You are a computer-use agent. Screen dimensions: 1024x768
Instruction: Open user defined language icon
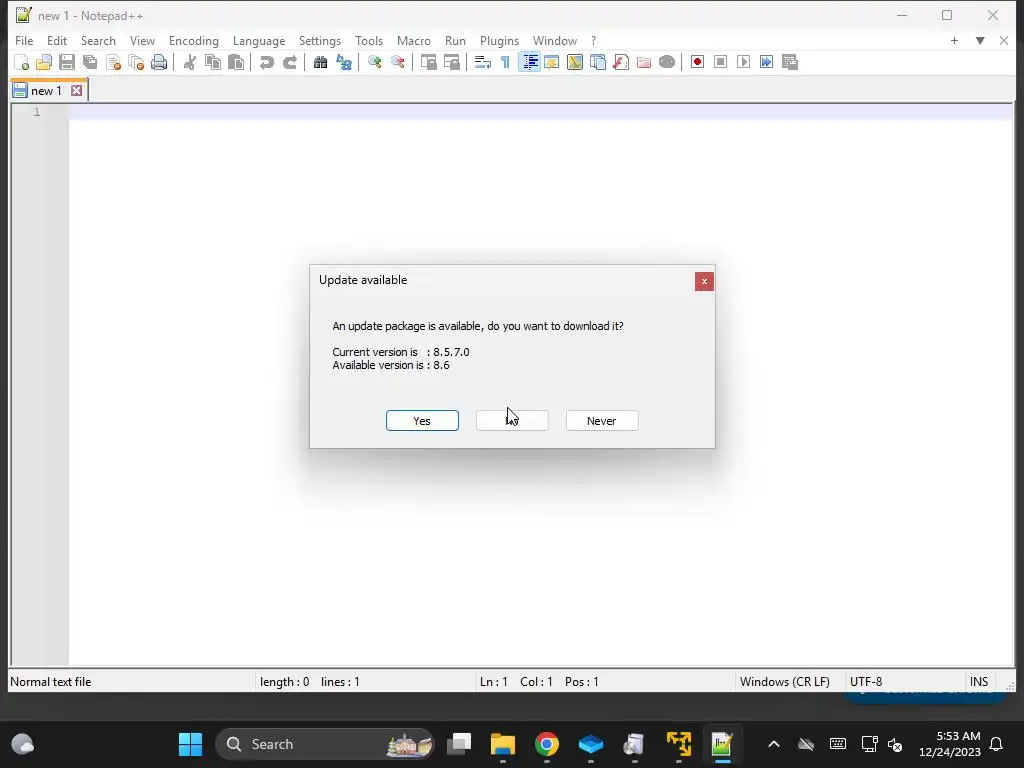pyautogui.click(x=552, y=62)
